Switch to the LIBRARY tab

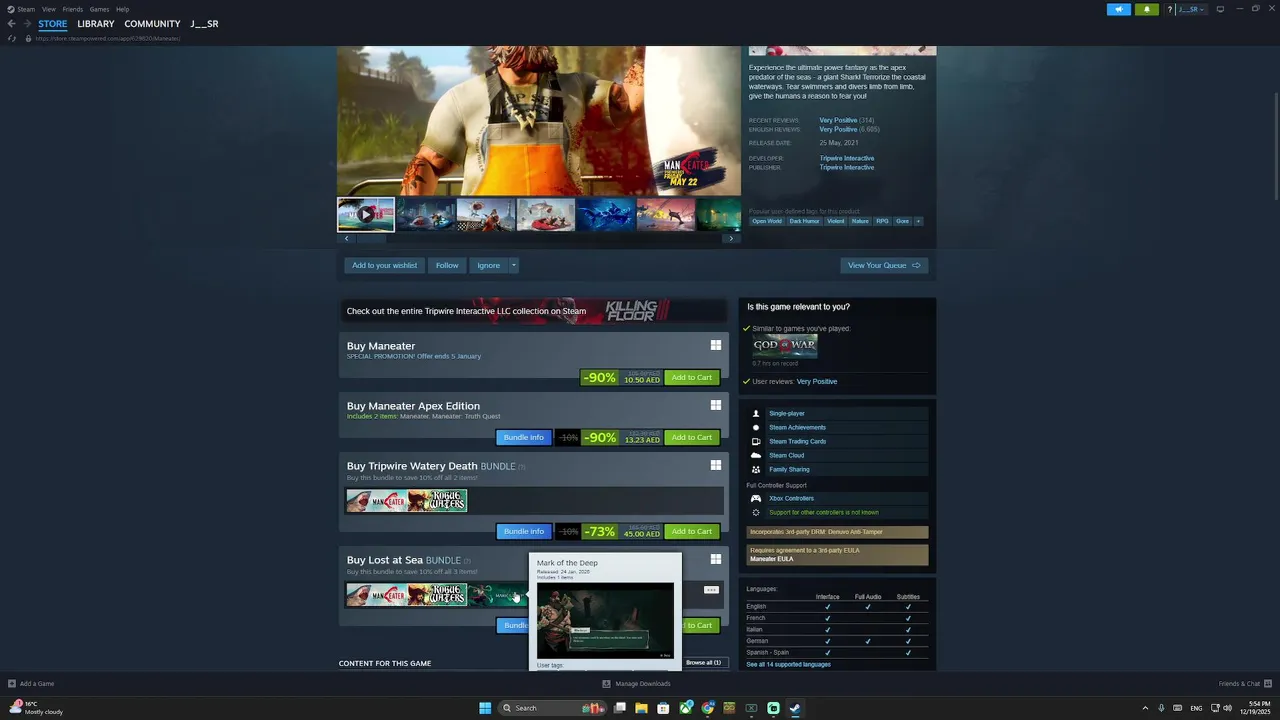coord(96,24)
